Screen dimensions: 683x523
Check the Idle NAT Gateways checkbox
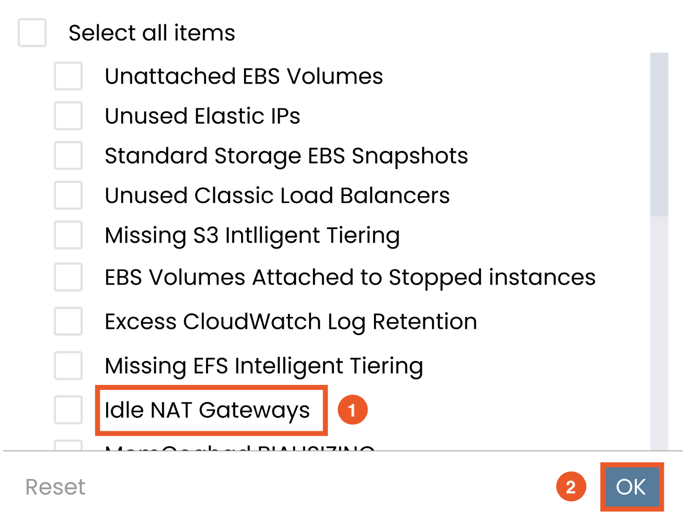pos(68,409)
